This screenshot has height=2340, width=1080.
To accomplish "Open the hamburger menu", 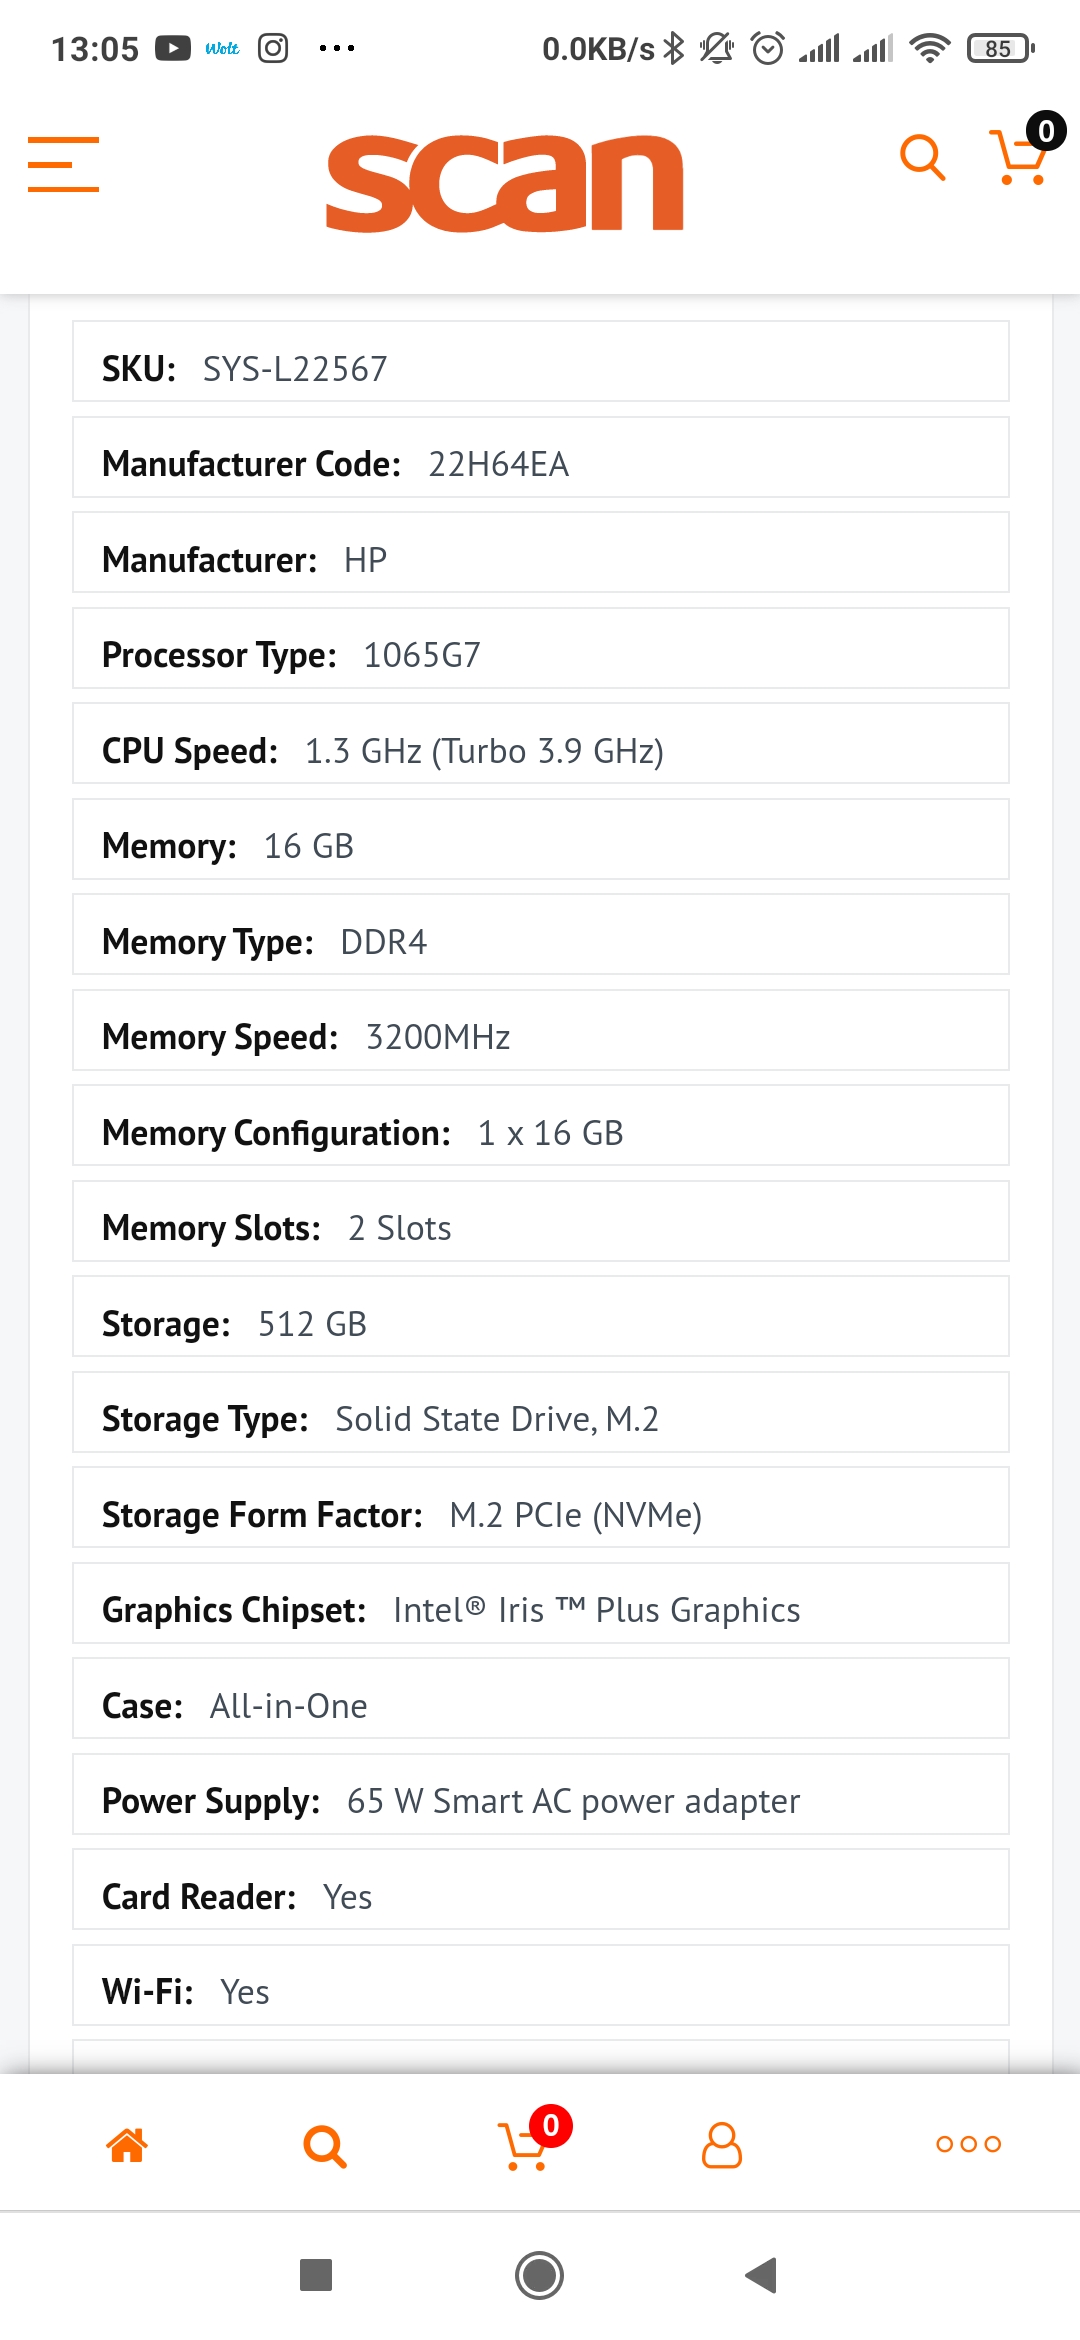I will (x=63, y=165).
